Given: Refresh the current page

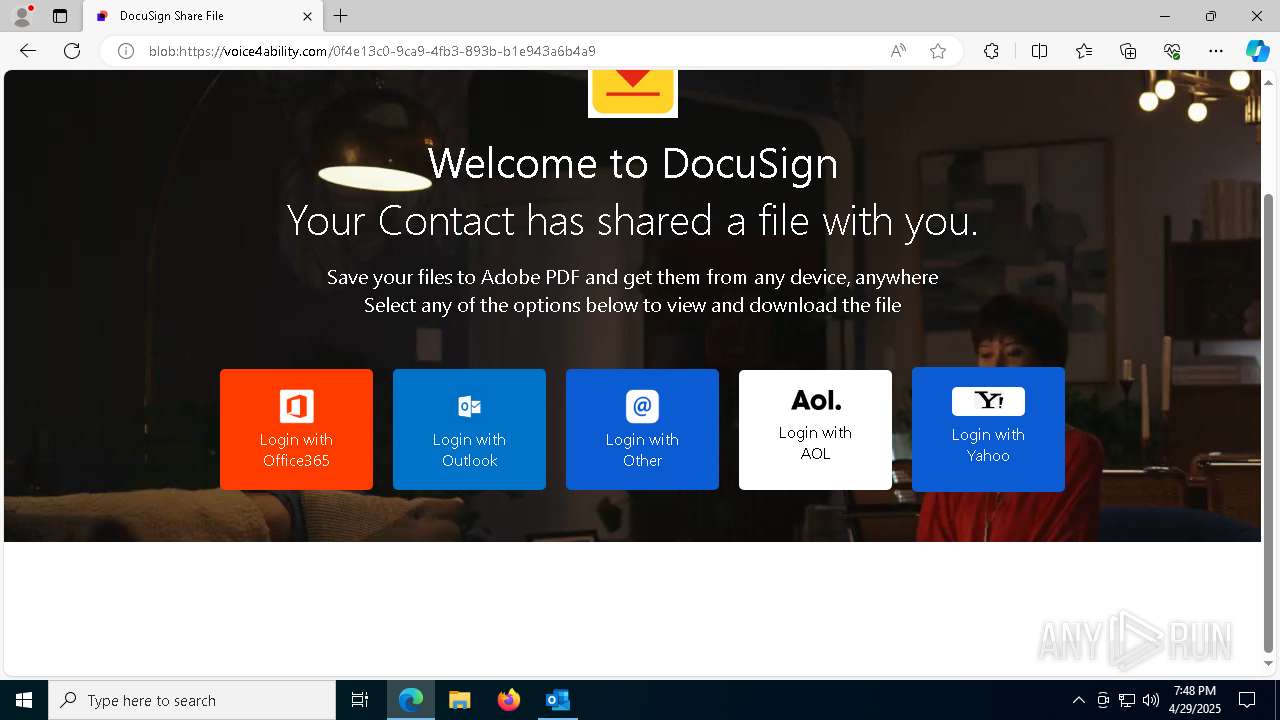Looking at the screenshot, I should pos(72,51).
